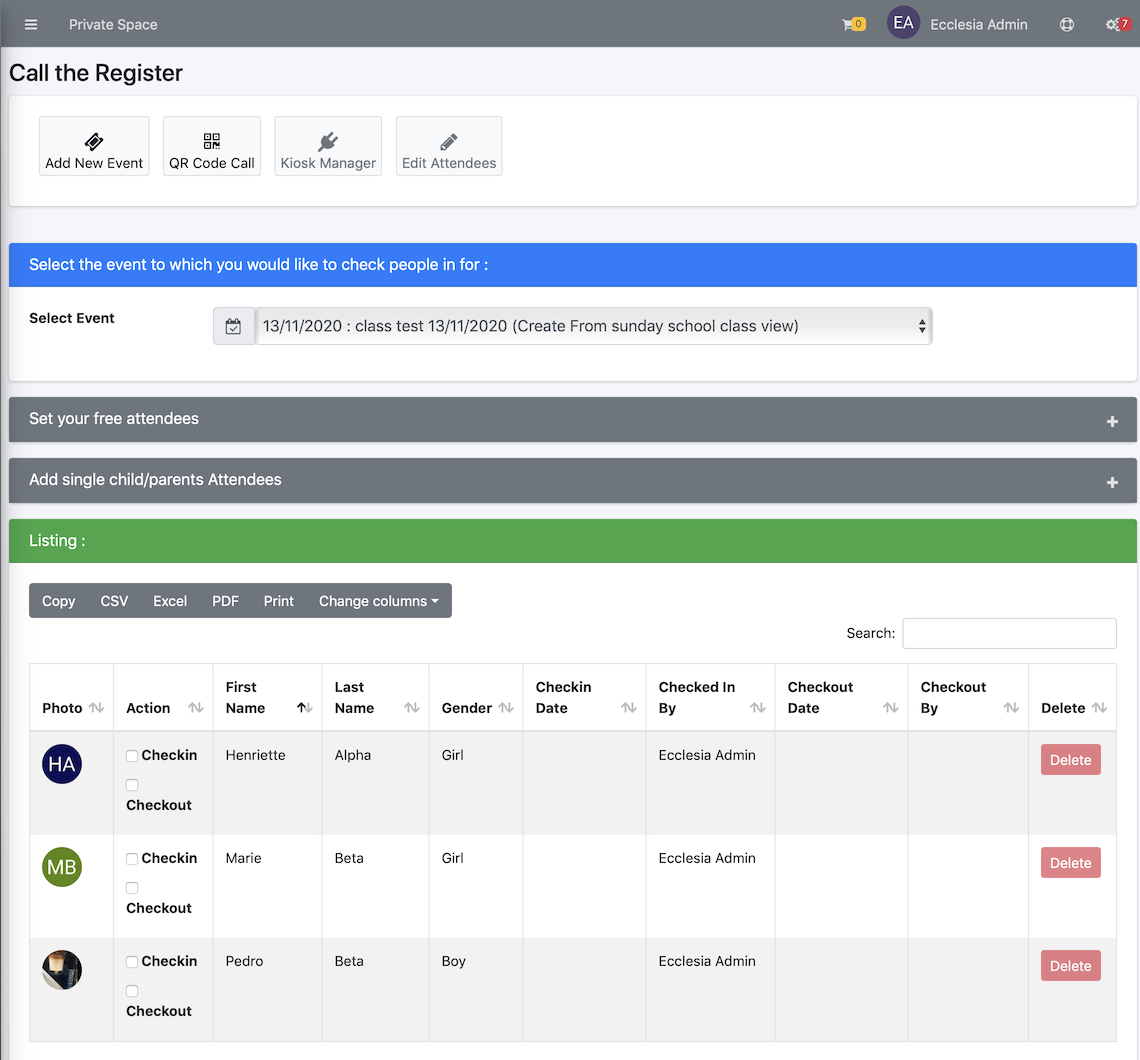Click the first name Pedro
The height and width of the screenshot is (1060, 1140).
(x=244, y=961)
